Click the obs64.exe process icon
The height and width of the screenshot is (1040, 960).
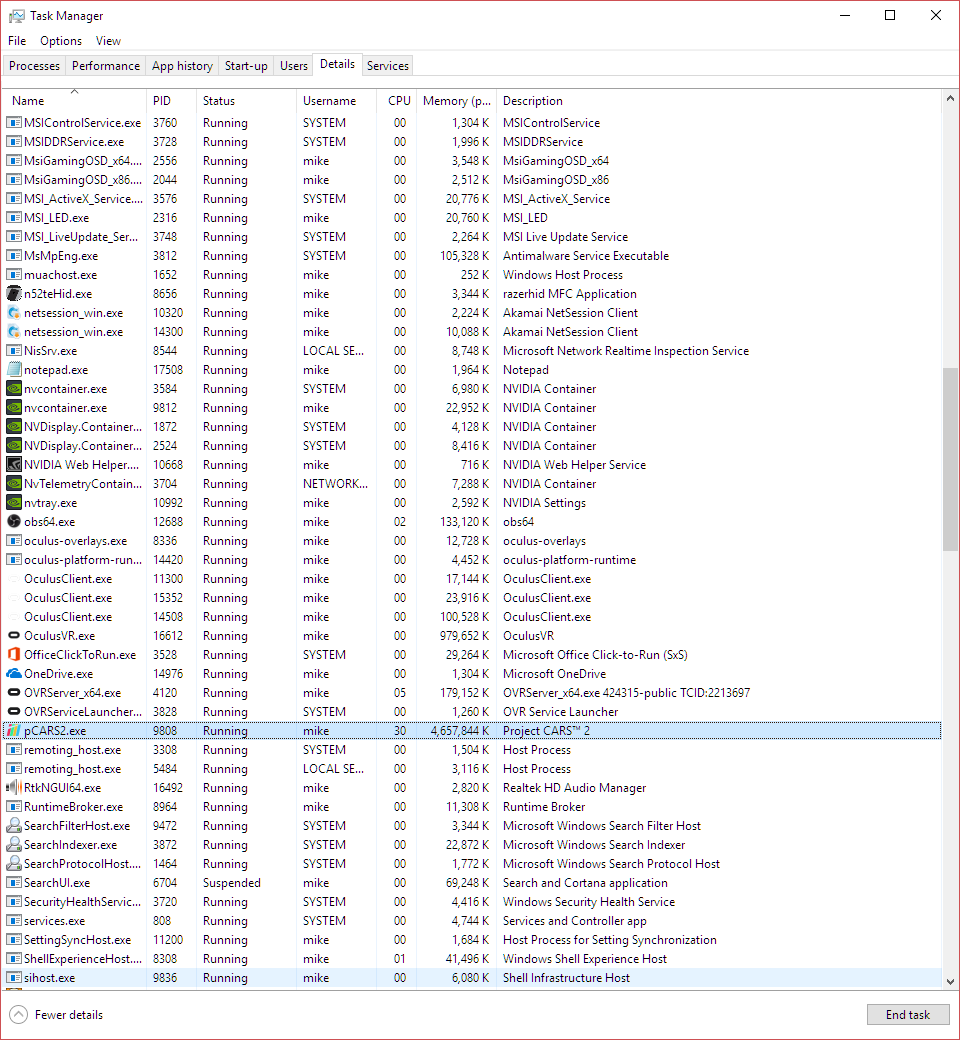pos(14,522)
